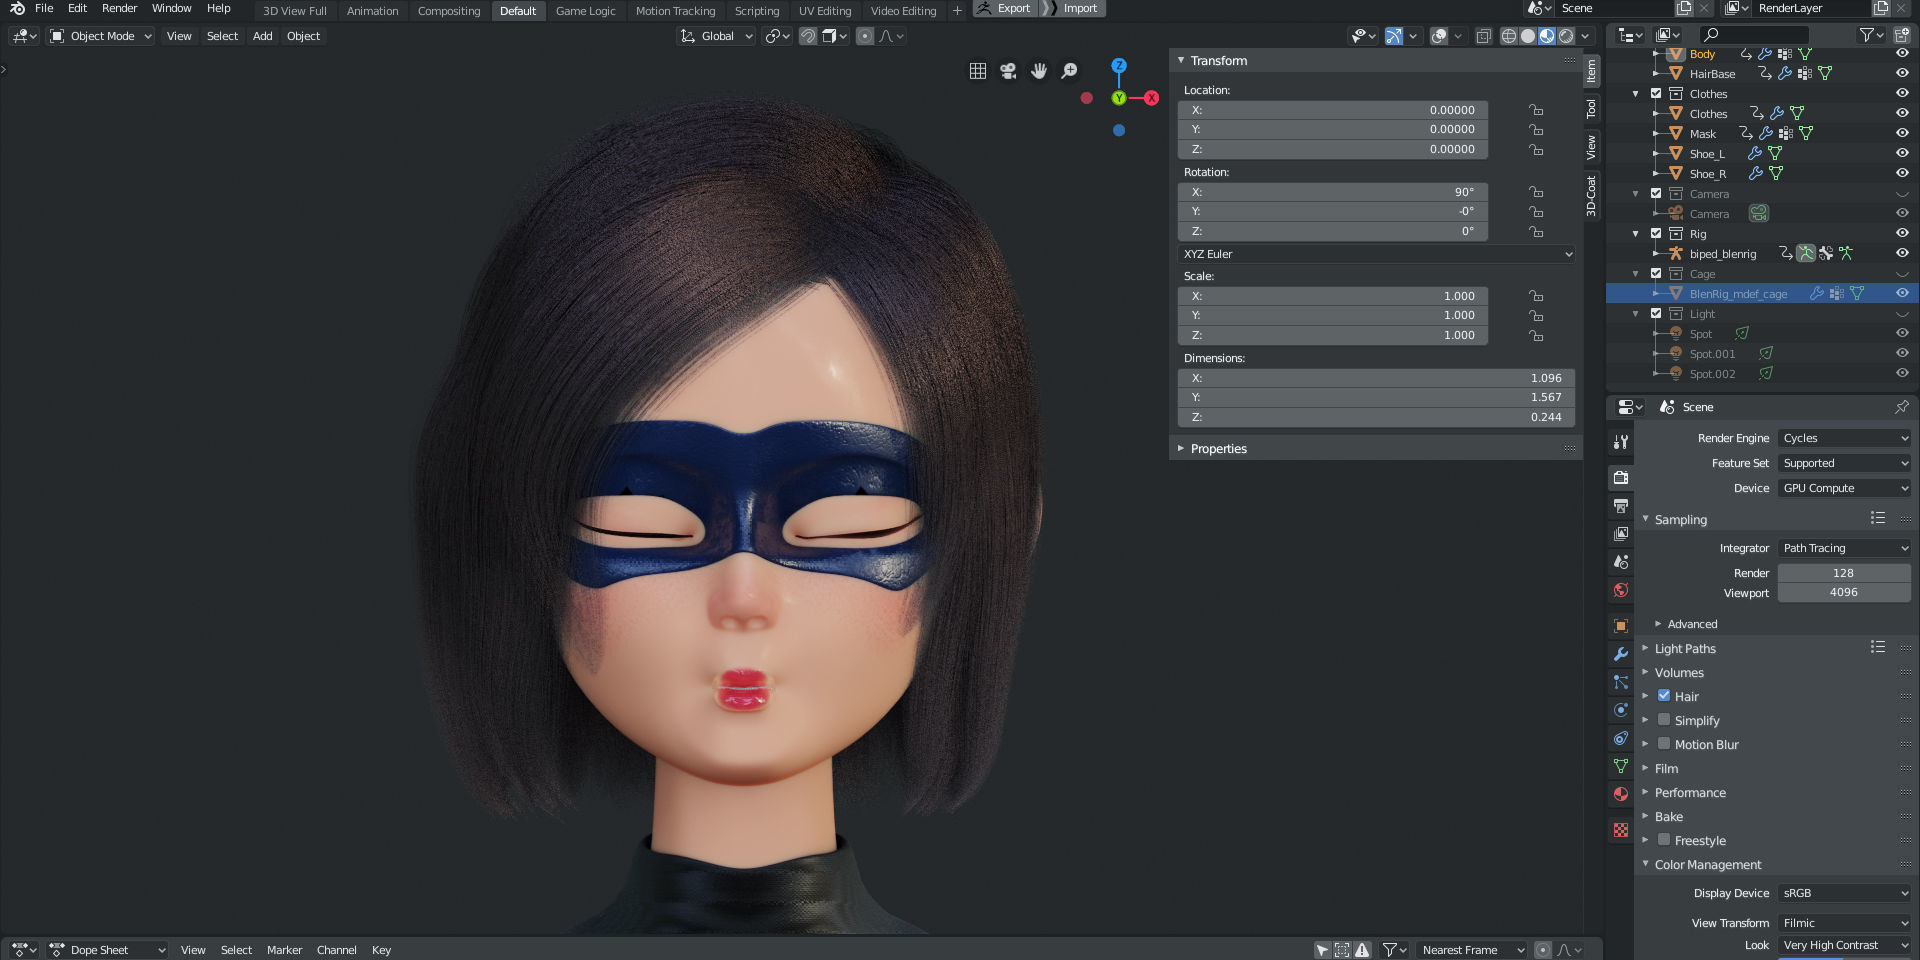Open Integrator Path Tracing dropdown

tap(1845, 548)
